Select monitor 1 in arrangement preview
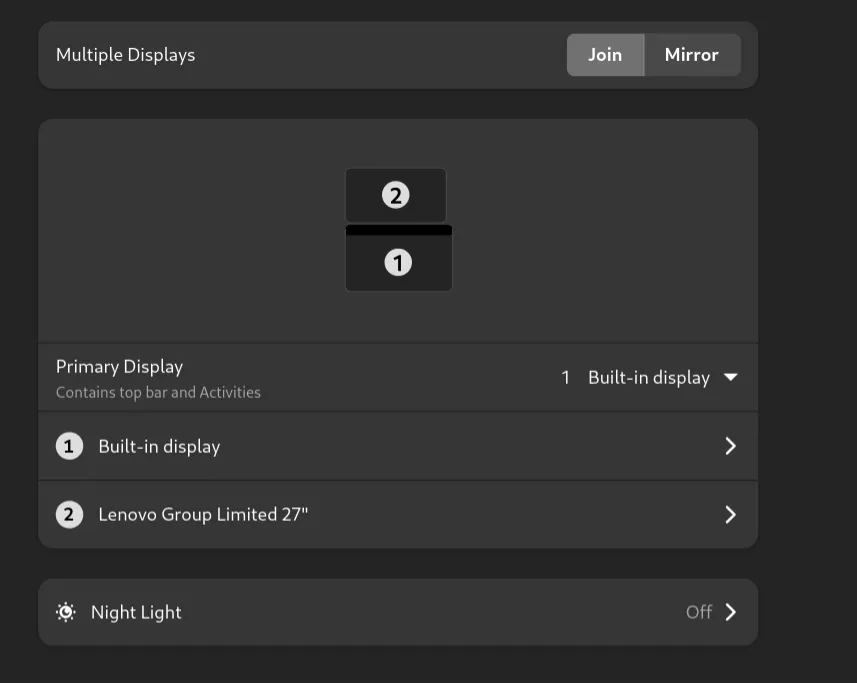The width and height of the screenshot is (857, 683). coord(398,257)
